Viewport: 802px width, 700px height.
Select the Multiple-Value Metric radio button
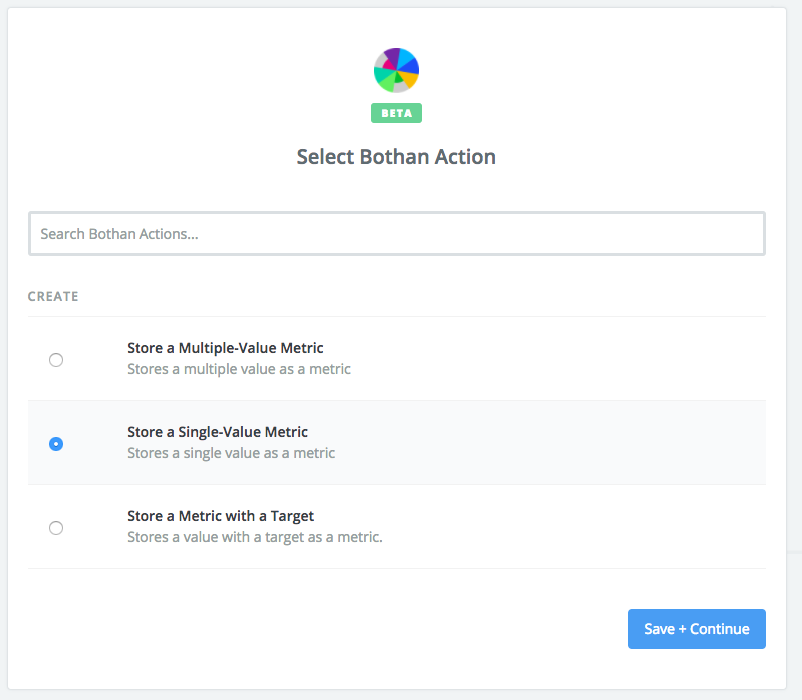pos(56,360)
